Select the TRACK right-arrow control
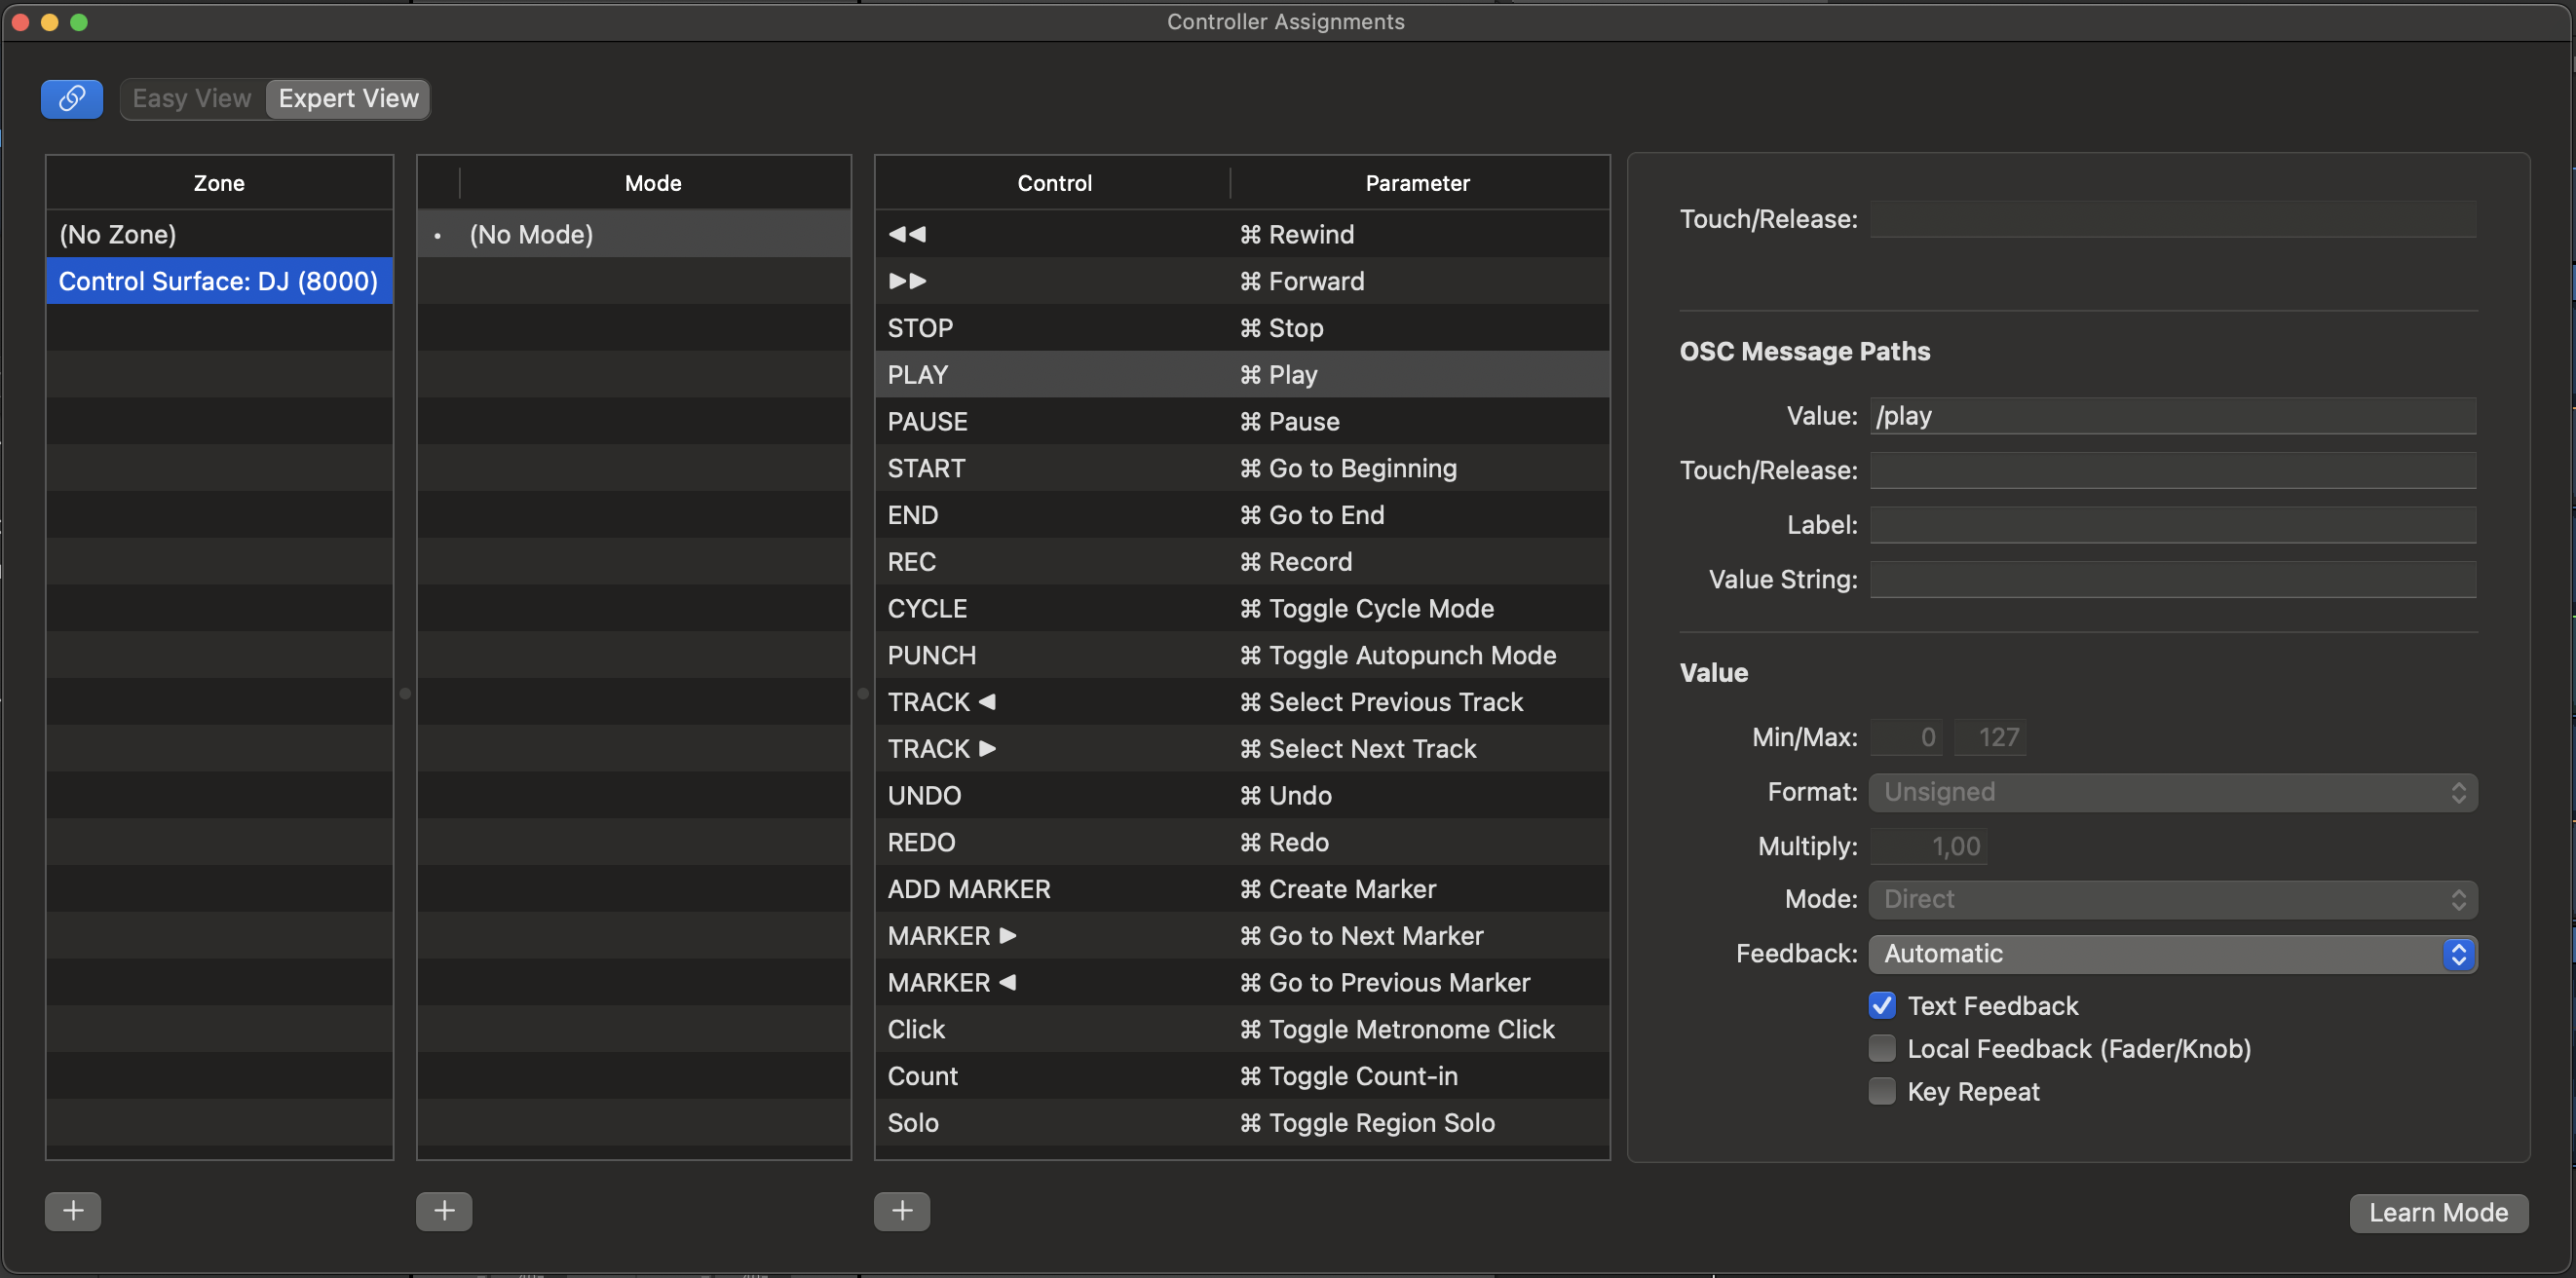The image size is (2576, 1278). (x=1242, y=749)
